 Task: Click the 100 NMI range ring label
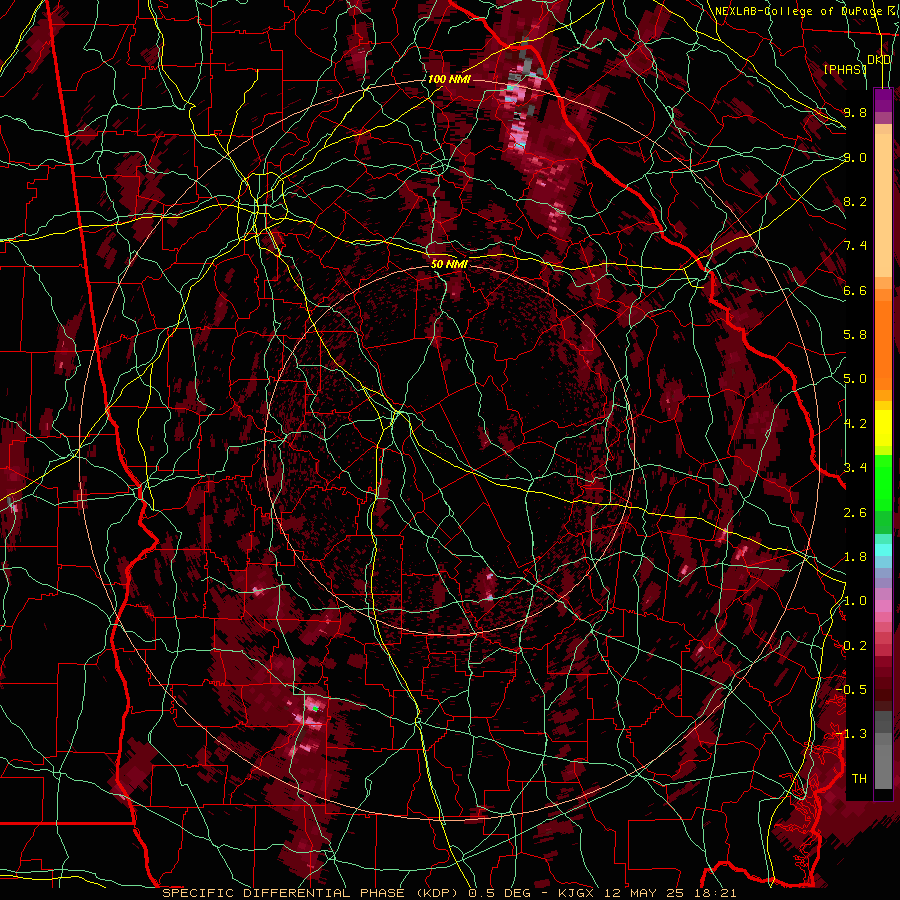[x=449, y=79]
